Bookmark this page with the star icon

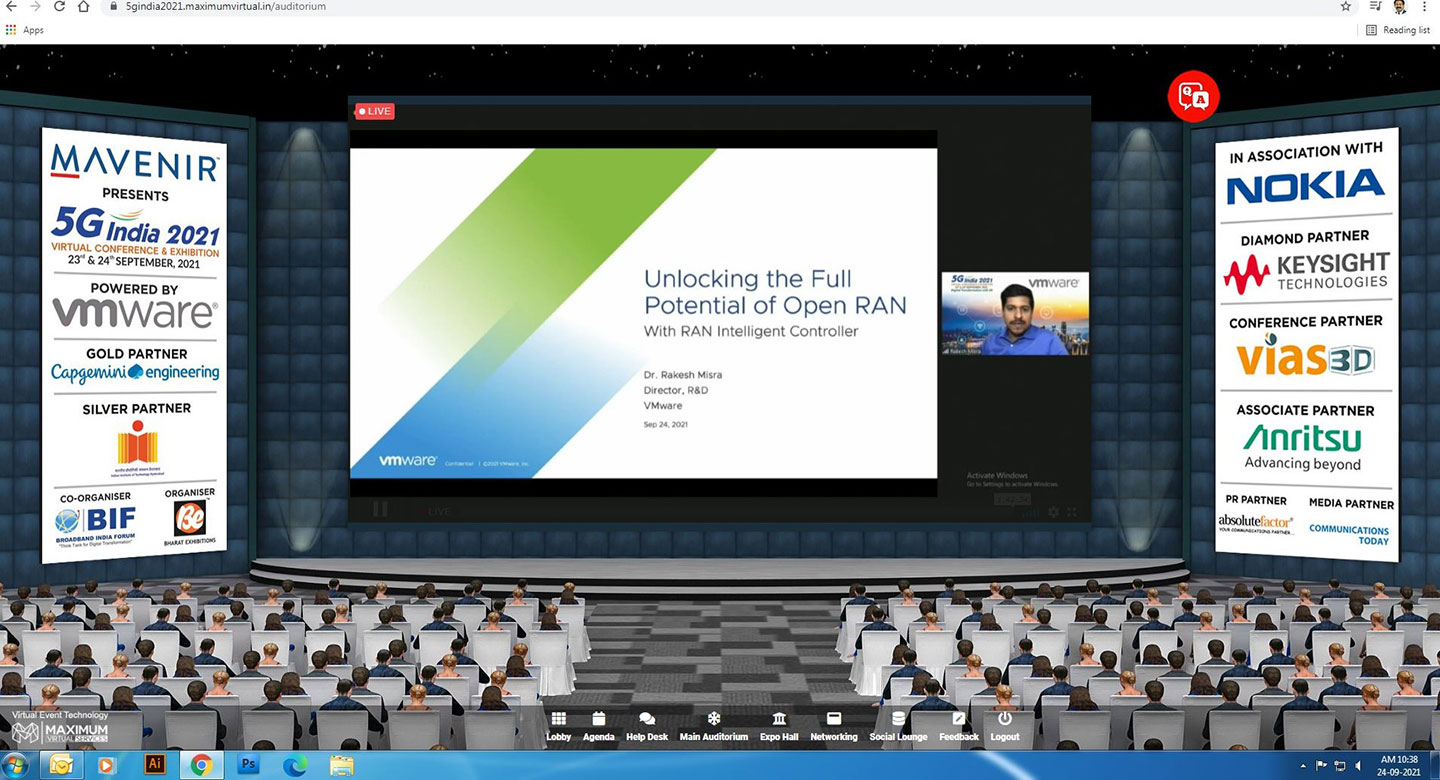click(x=1346, y=6)
